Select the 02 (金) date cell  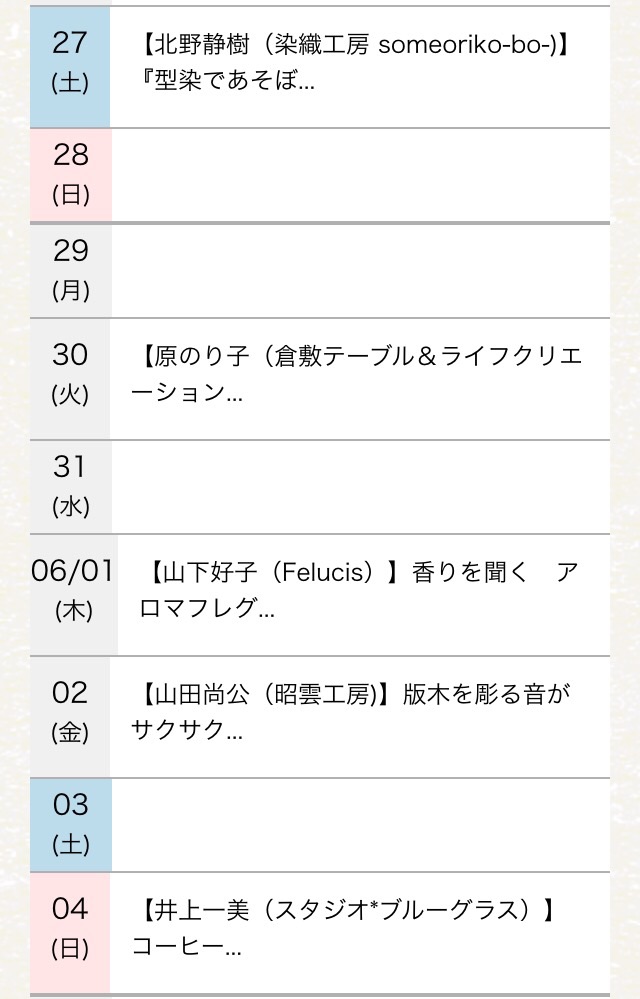click(70, 717)
